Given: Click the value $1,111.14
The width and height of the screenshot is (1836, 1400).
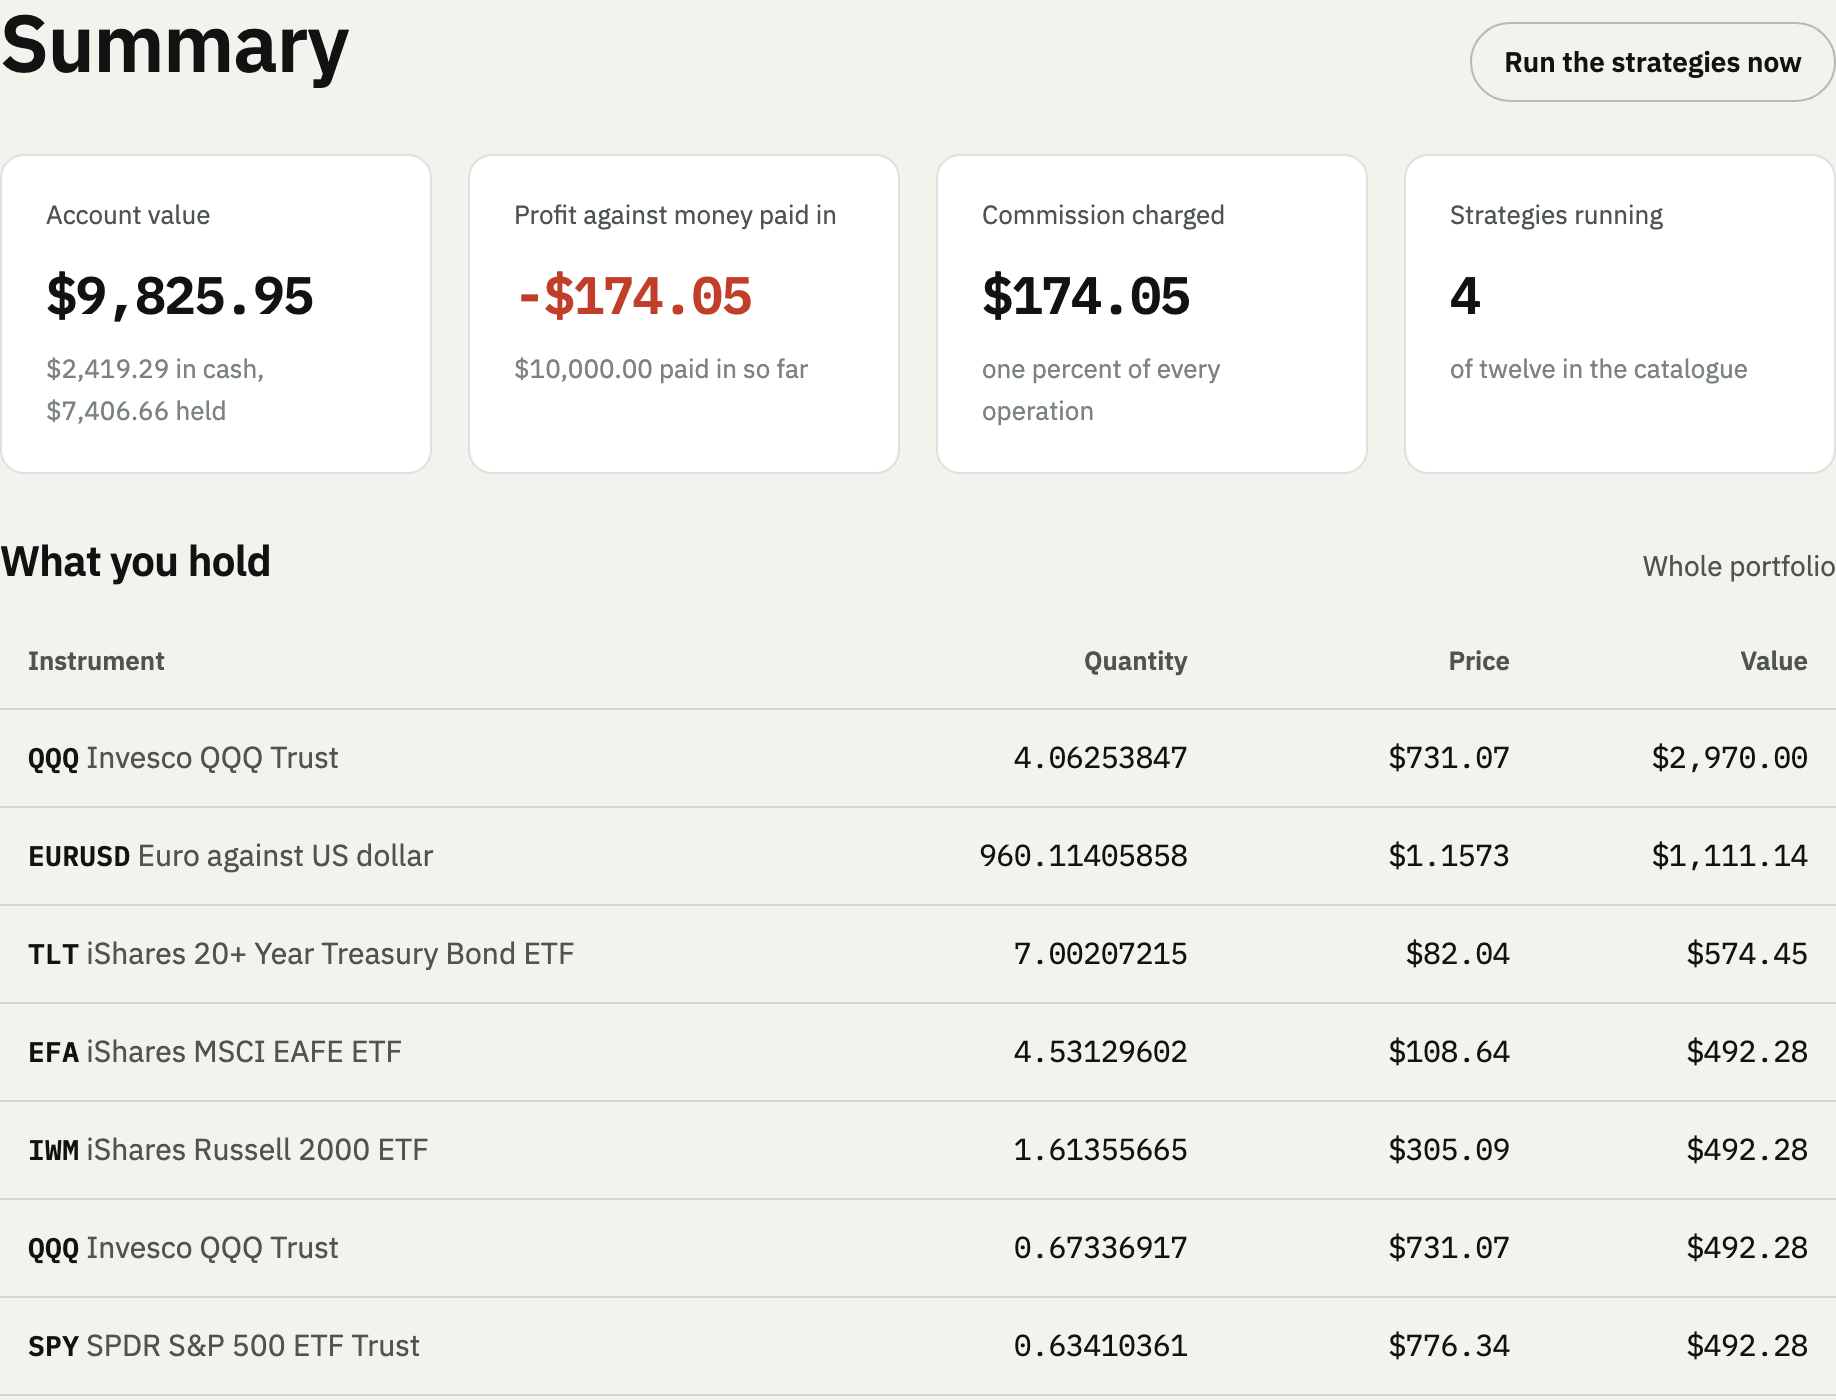Looking at the screenshot, I should pos(1729,856).
